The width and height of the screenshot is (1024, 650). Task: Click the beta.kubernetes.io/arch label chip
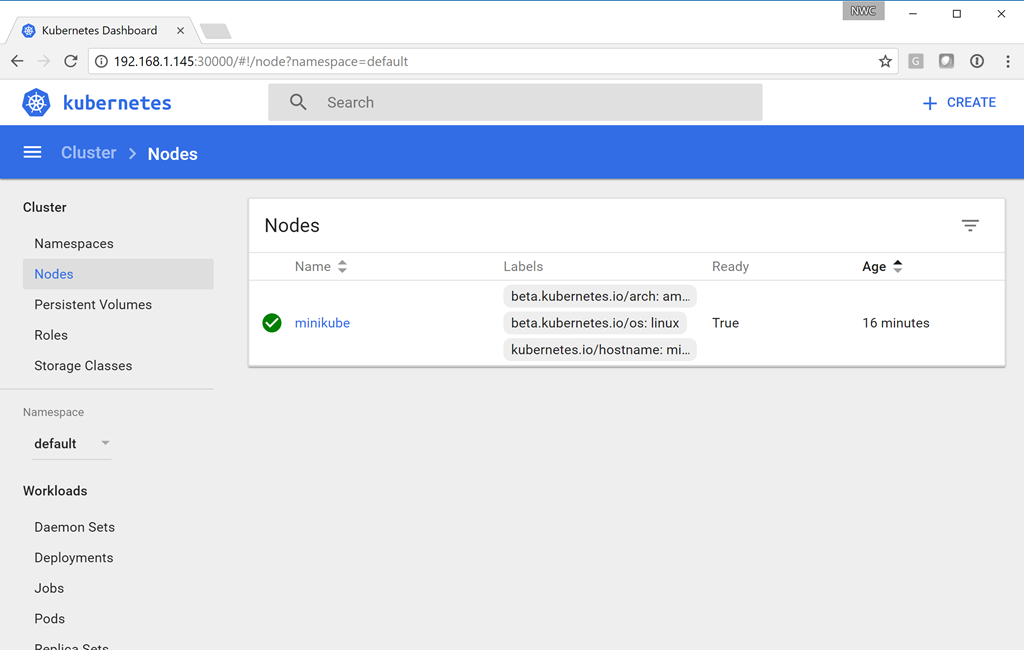pos(600,296)
